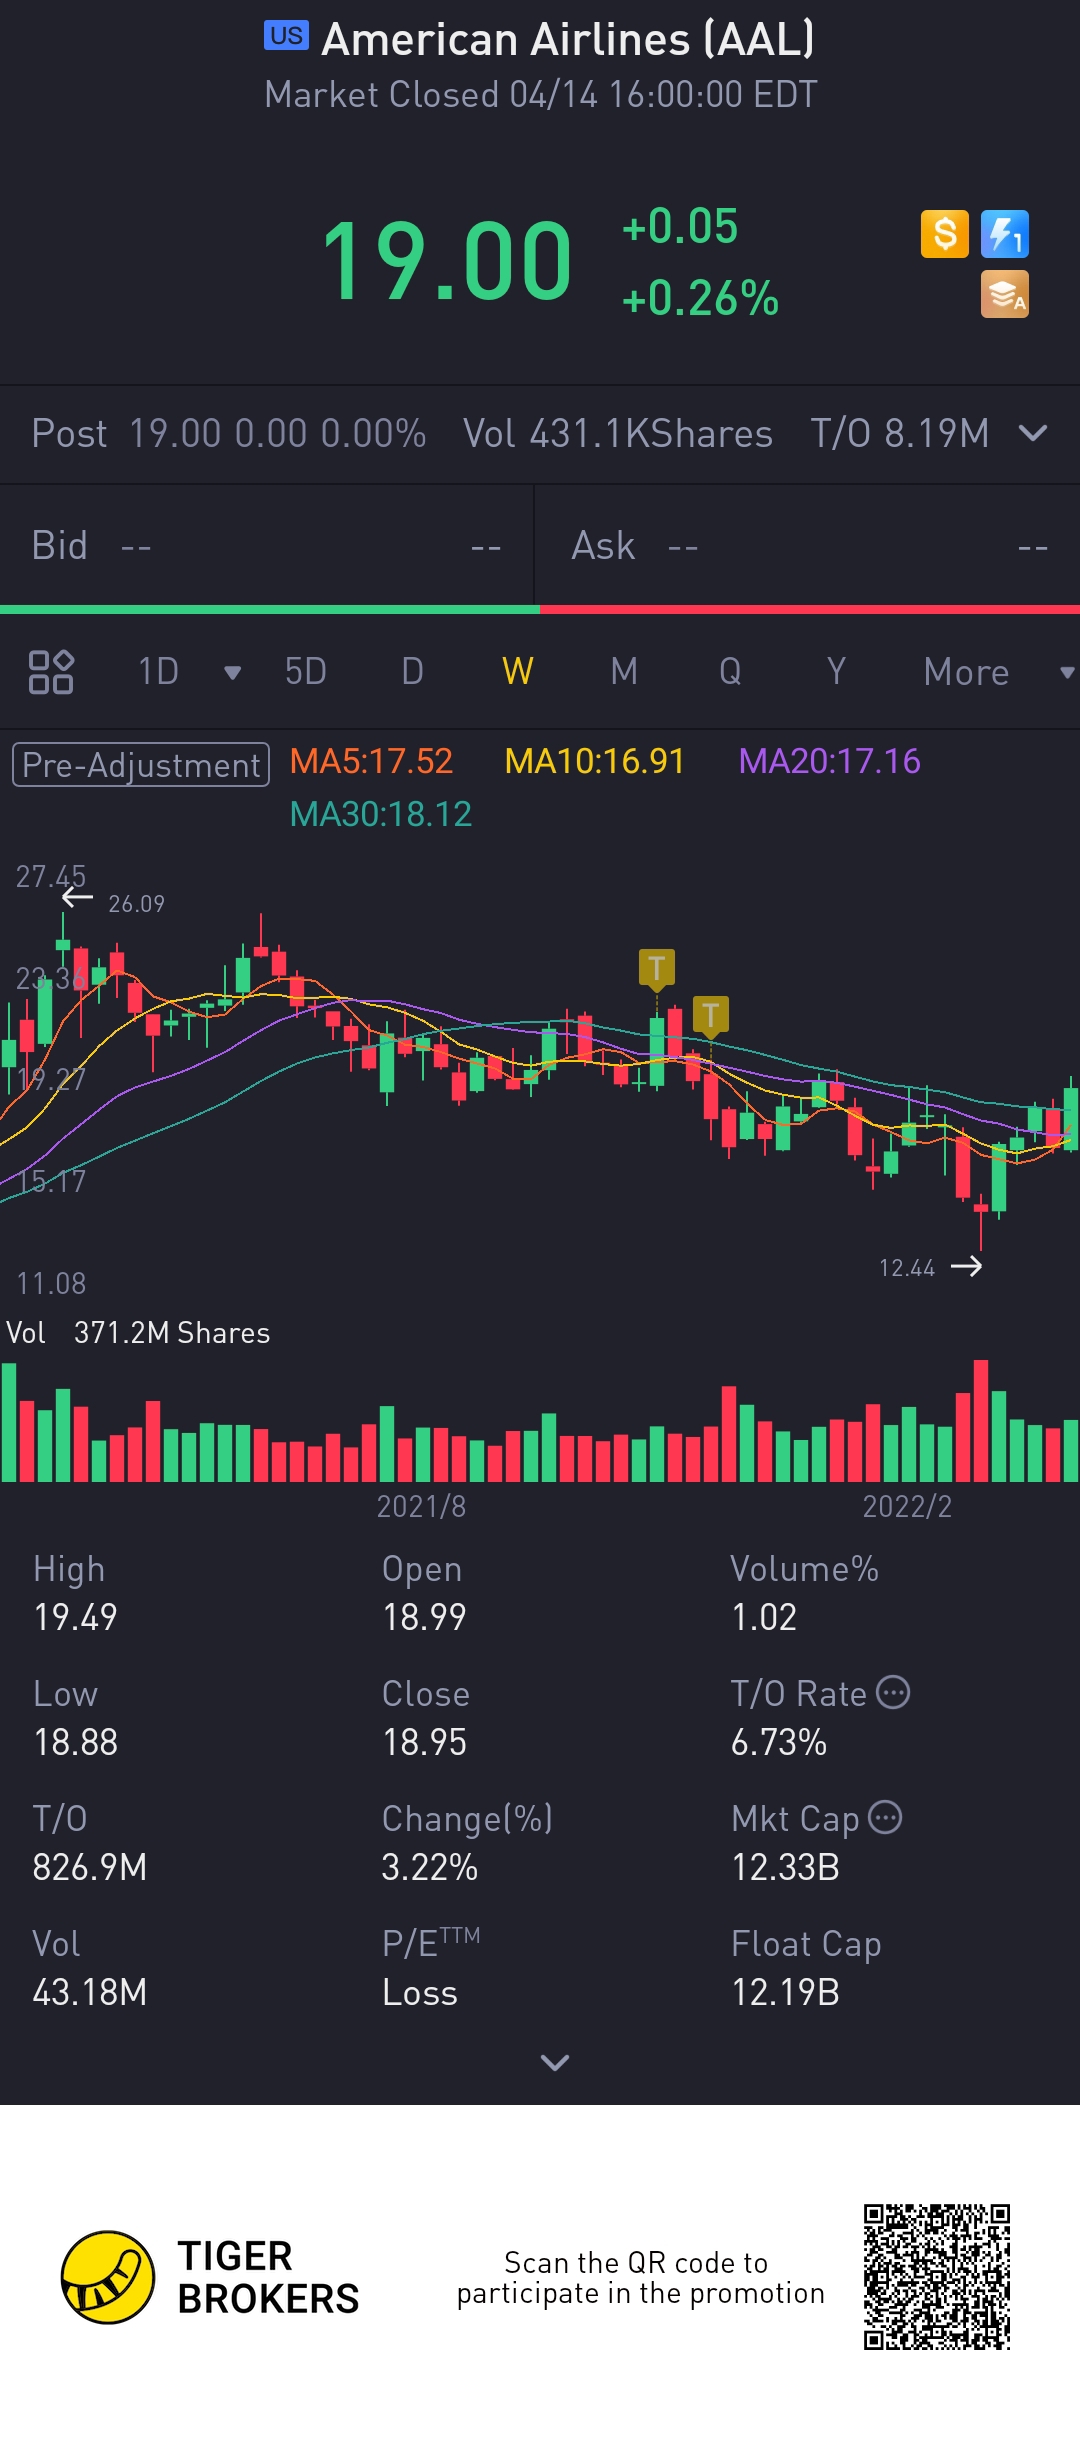Tap the 2022/2 date axis label

[x=907, y=1507]
